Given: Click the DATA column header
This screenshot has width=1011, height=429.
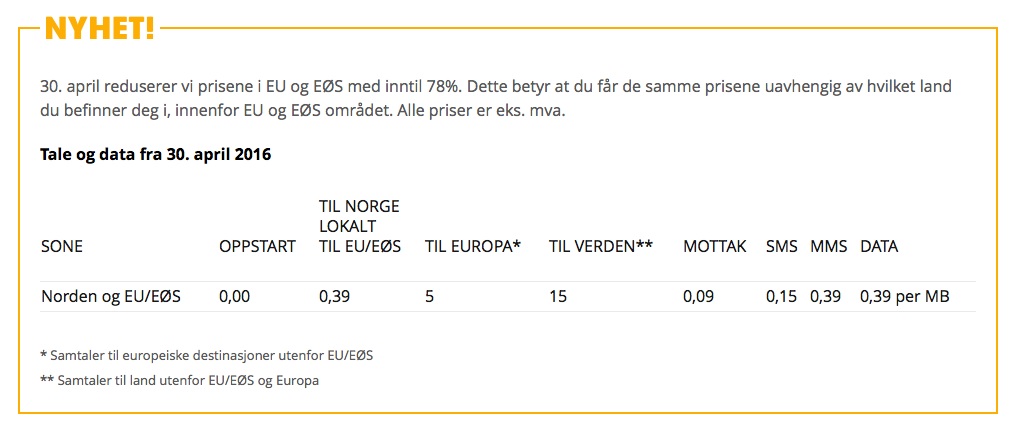Looking at the screenshot, I should [x=879, y=246].
